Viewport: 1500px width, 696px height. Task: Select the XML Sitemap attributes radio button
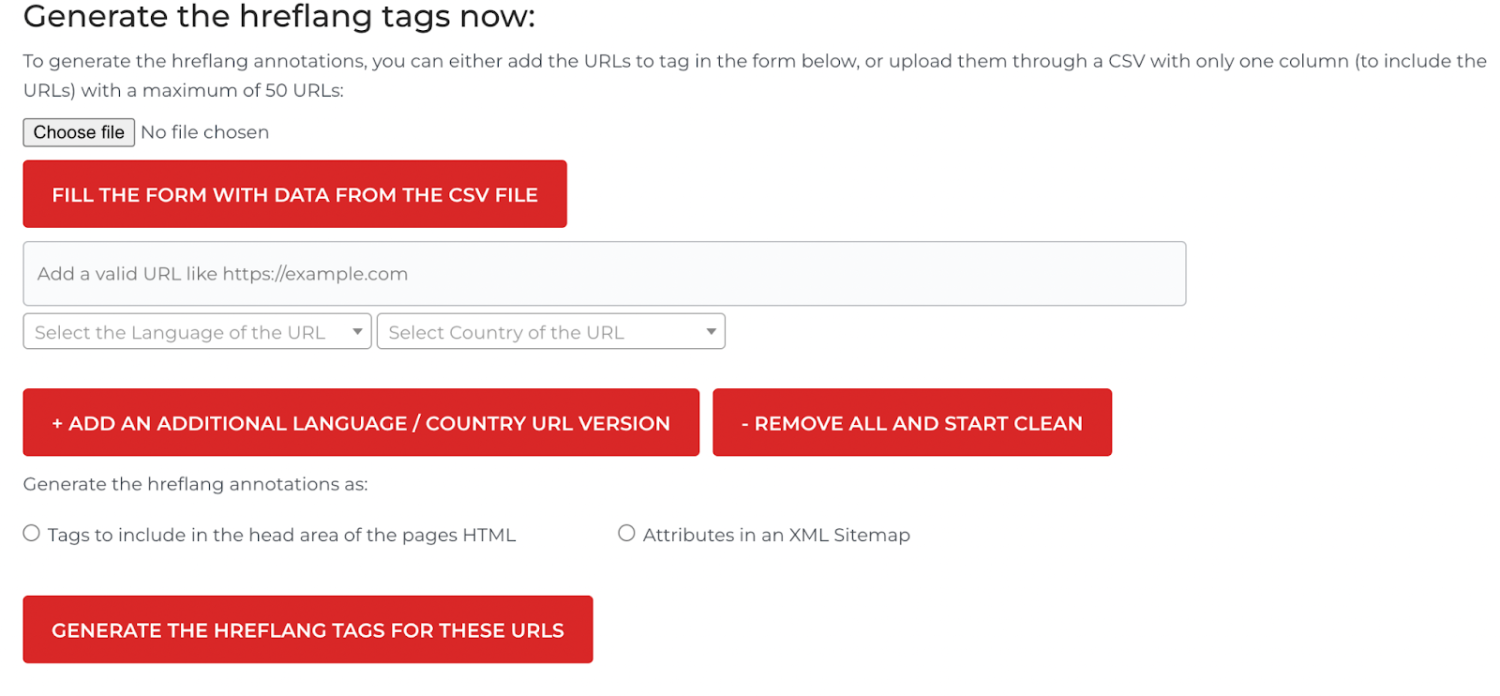626,534
